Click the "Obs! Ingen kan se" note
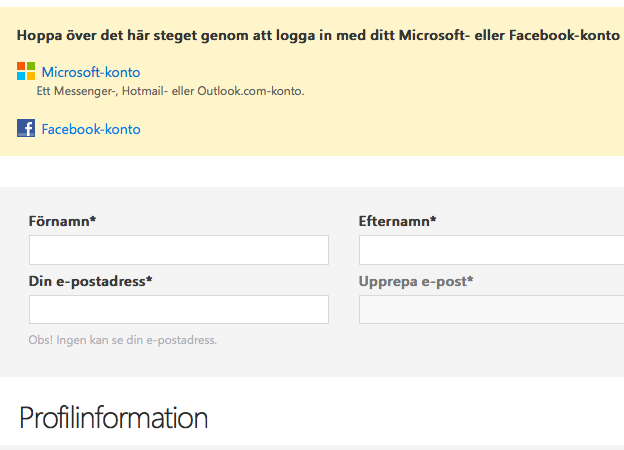The height and width of the screenshot is (450, 624). coord(123,340)
